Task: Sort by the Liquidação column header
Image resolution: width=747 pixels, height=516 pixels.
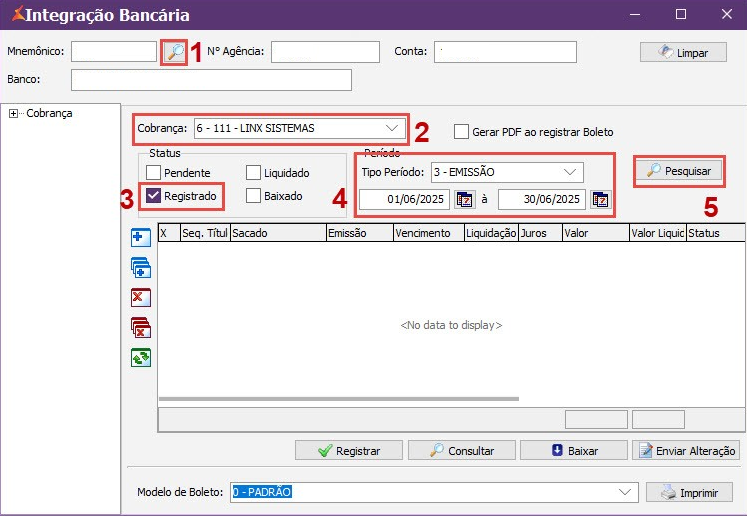Action: pyautogui.click(x=491, y=233)
